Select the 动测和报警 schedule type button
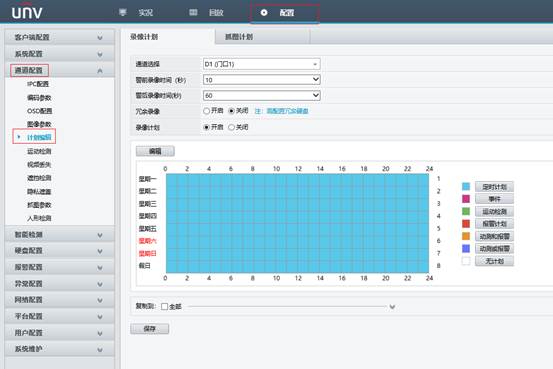Screen dimensions: 553x369 click(x=494, y=236)
